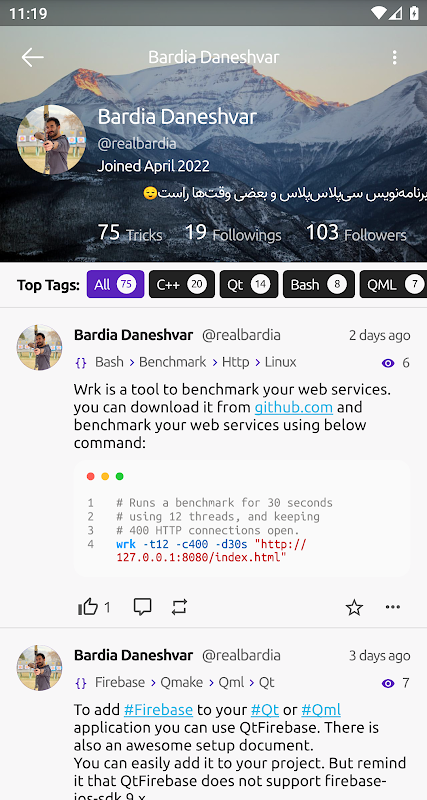This screenshot has width=427, height=800.
Task: View the 103 Followers list
Action: point(356,233)
